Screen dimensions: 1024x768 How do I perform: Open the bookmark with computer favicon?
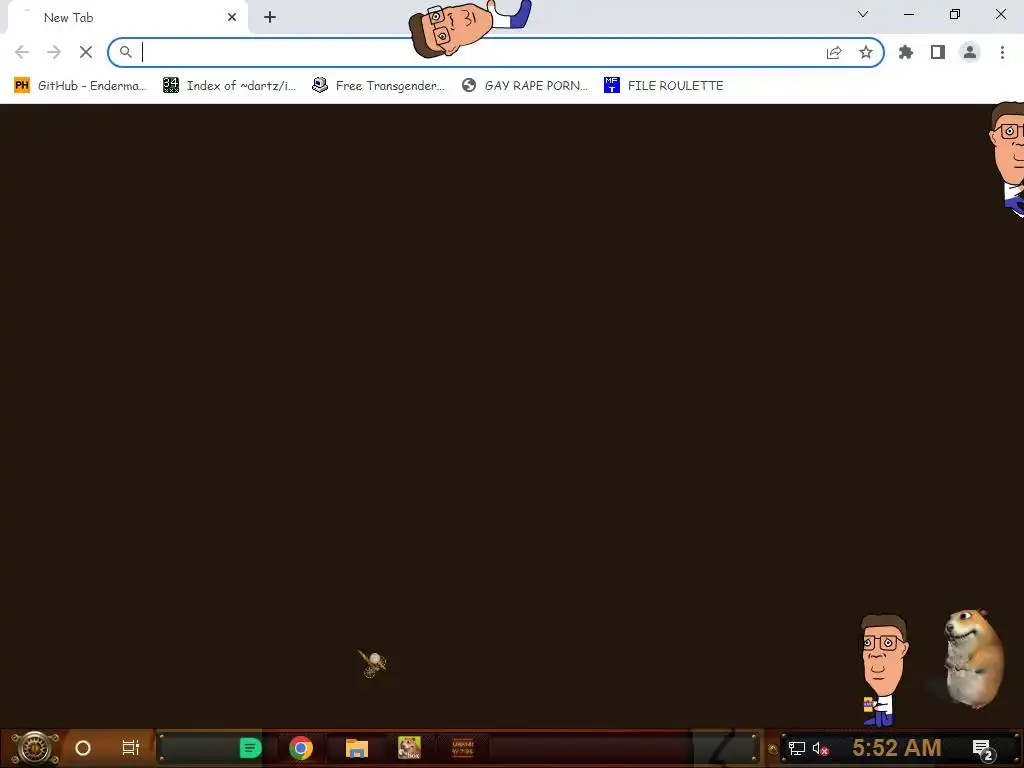379,86
